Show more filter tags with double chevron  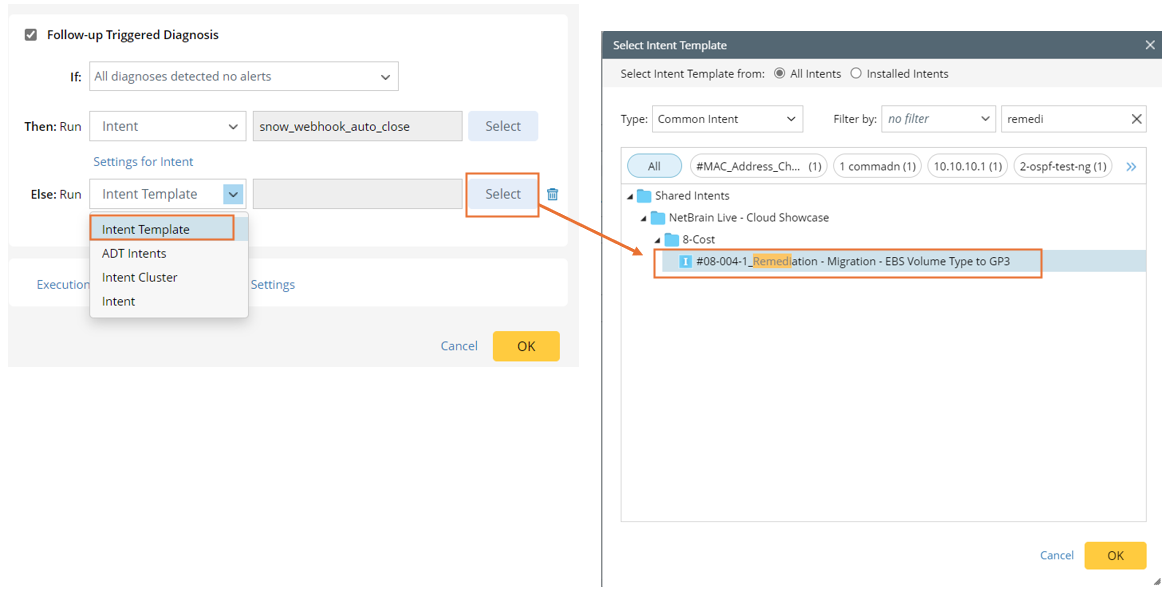coord(1131,167)
